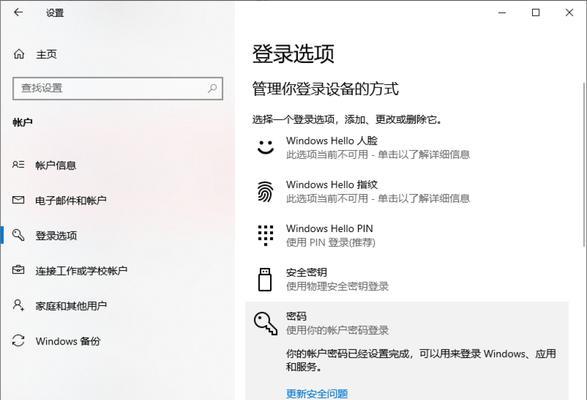587x400 pixels.
Task: Click the fingerprint icon
Action: click(265, 191)
